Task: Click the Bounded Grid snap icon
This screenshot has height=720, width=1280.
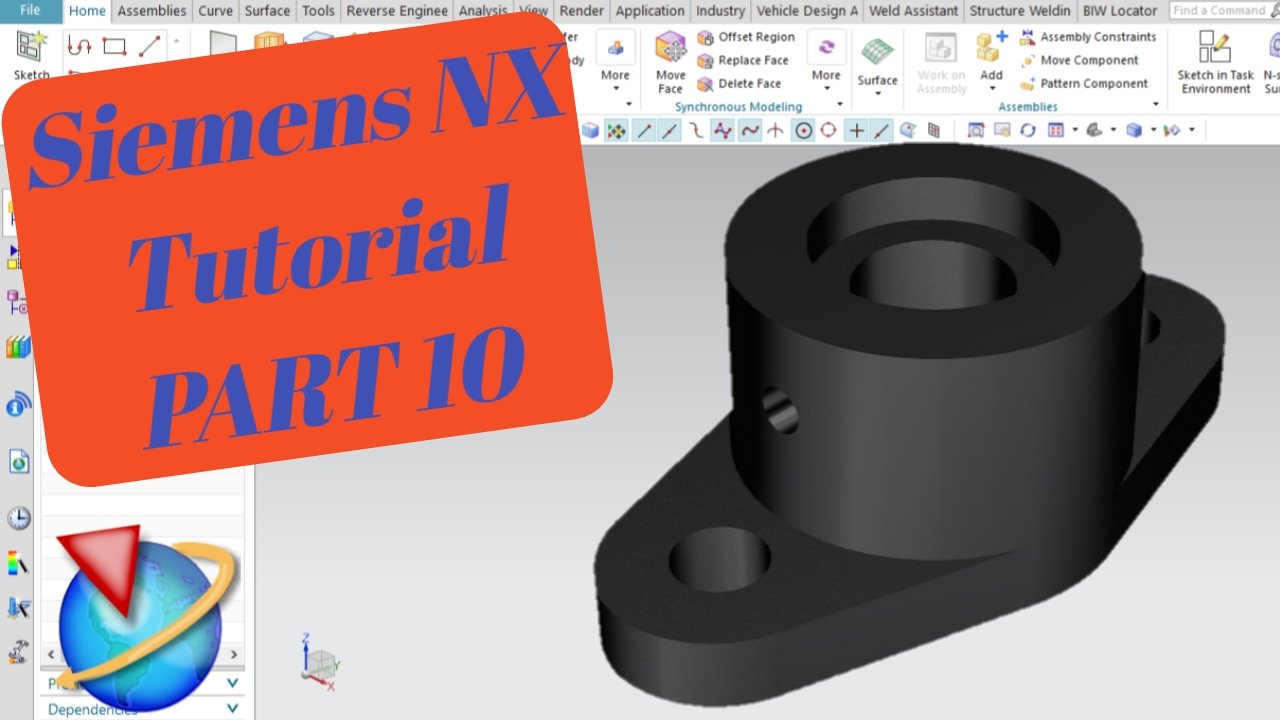Action: 934,130
